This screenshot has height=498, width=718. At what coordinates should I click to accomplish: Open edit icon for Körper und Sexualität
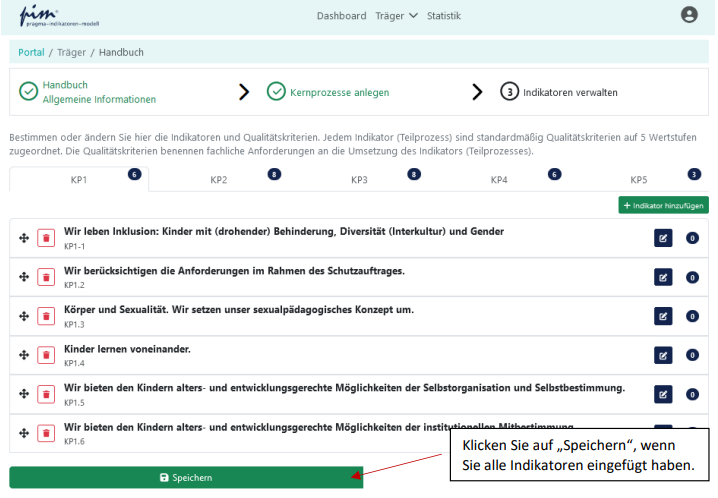(662, 316)
